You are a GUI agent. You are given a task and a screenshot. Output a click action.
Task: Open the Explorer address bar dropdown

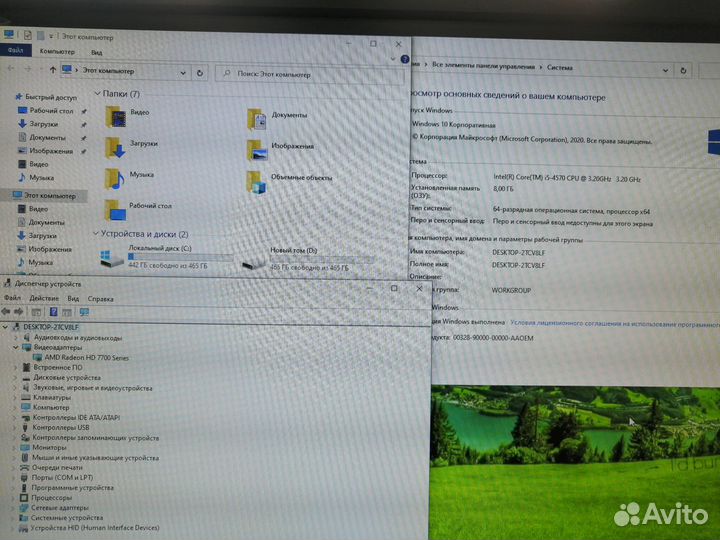click(x=183, y=73)
